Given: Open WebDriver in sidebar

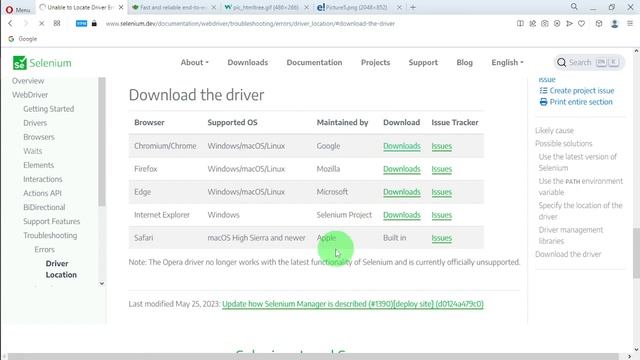Looking at the screenshot, I should [x=30, y=95].
